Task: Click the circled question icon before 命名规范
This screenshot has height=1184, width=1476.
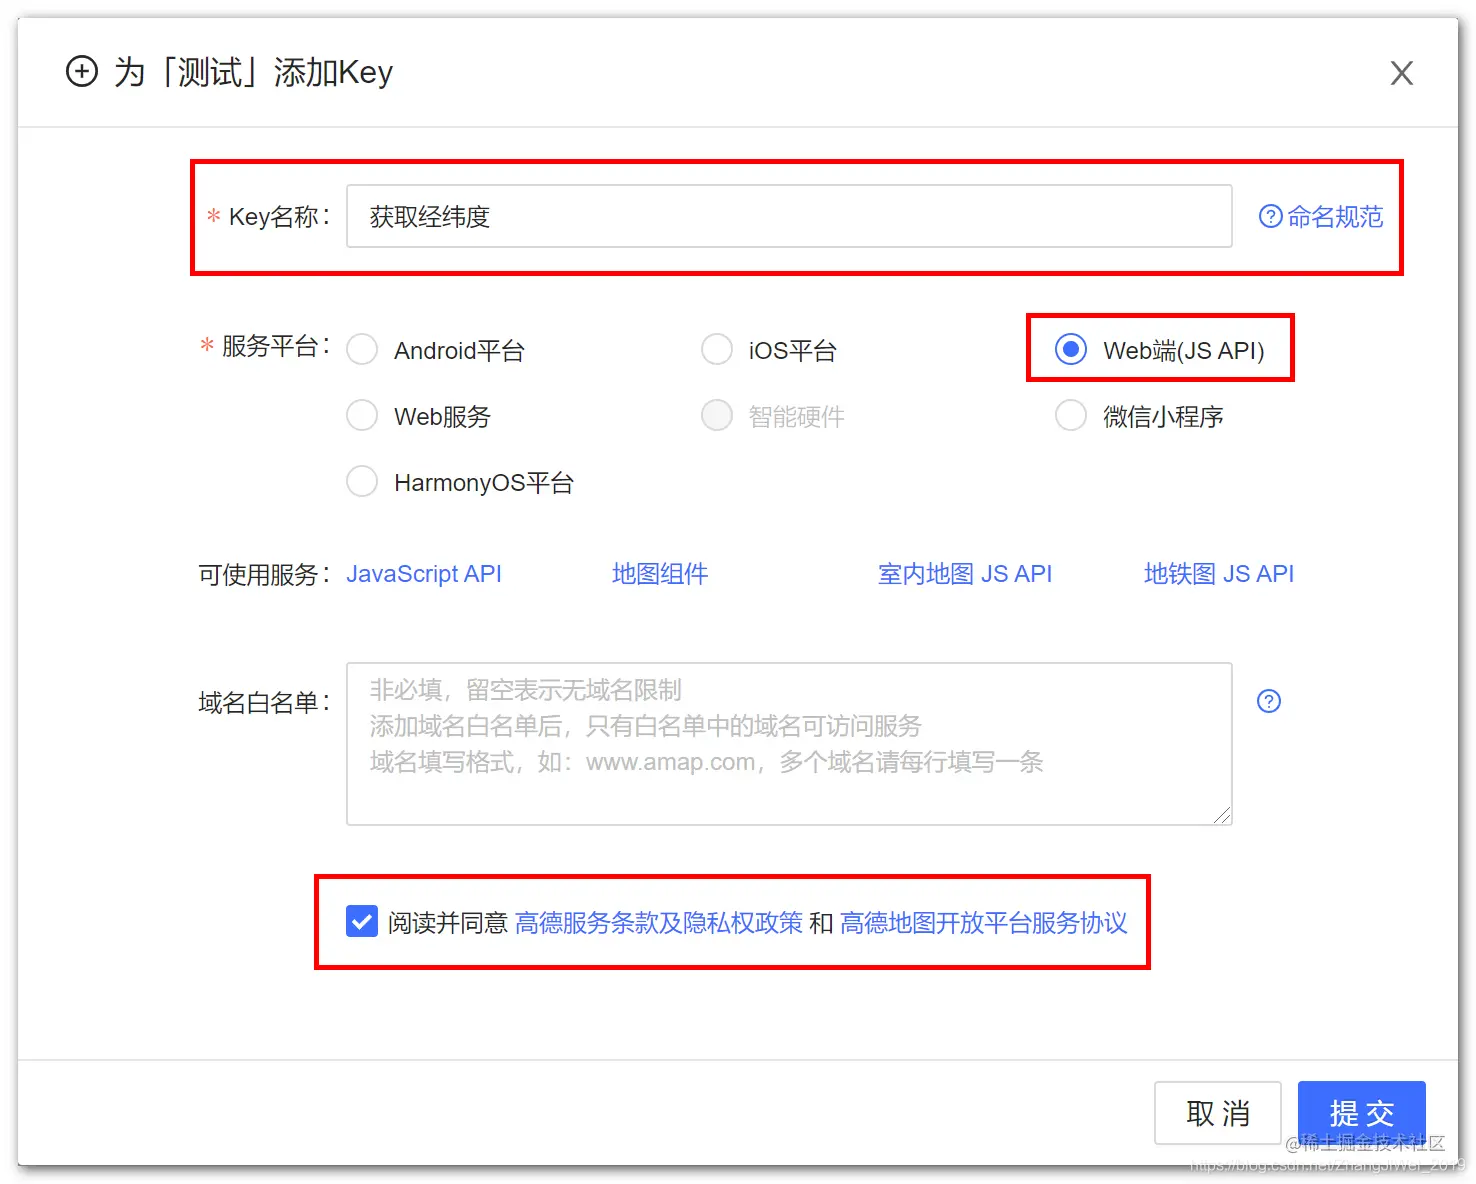Action: (1269, 216)
